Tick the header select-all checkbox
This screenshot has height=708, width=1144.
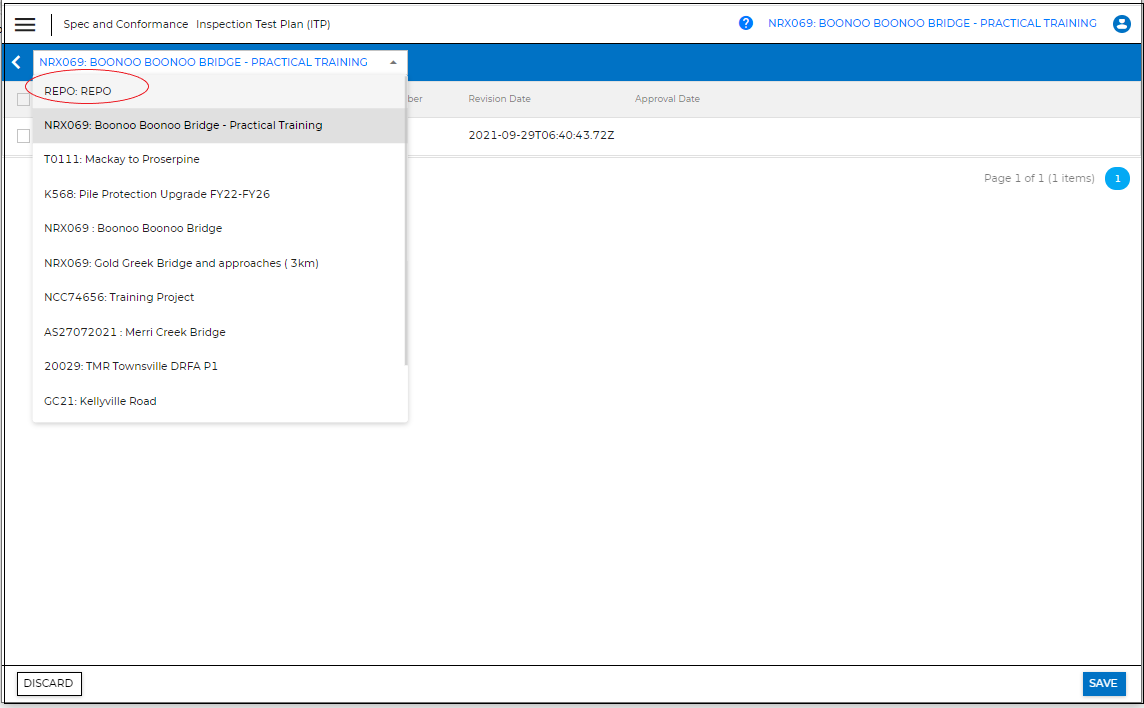tap(23, 99)
